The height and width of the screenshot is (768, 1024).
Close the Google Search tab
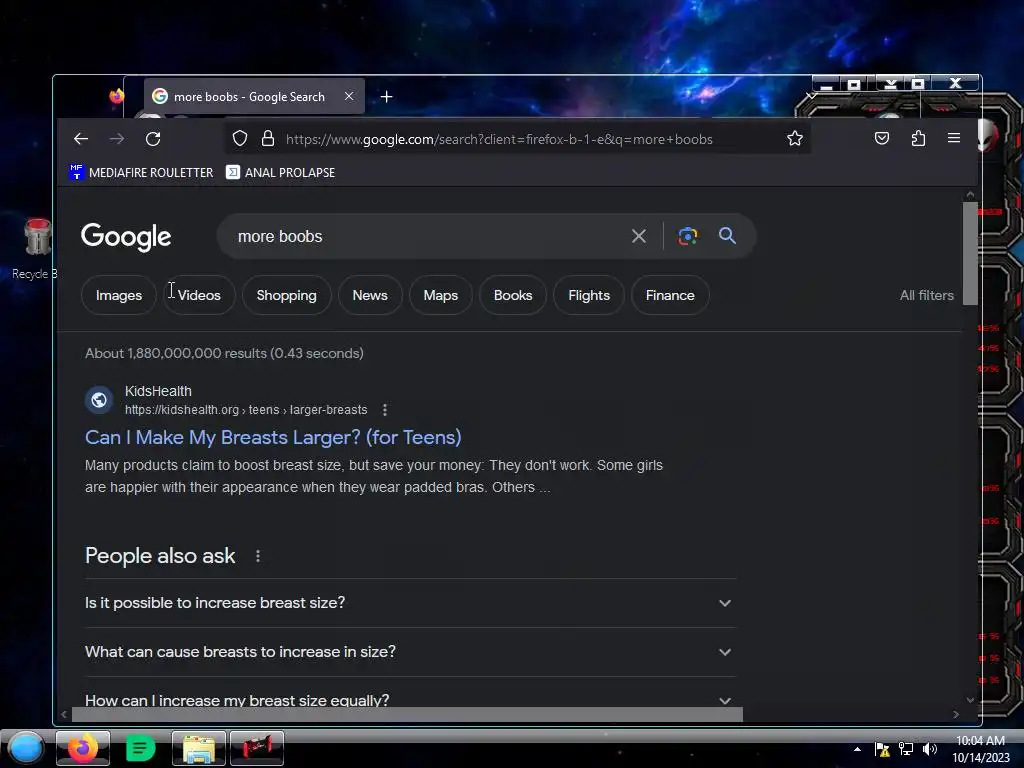[x=349, y=96]
